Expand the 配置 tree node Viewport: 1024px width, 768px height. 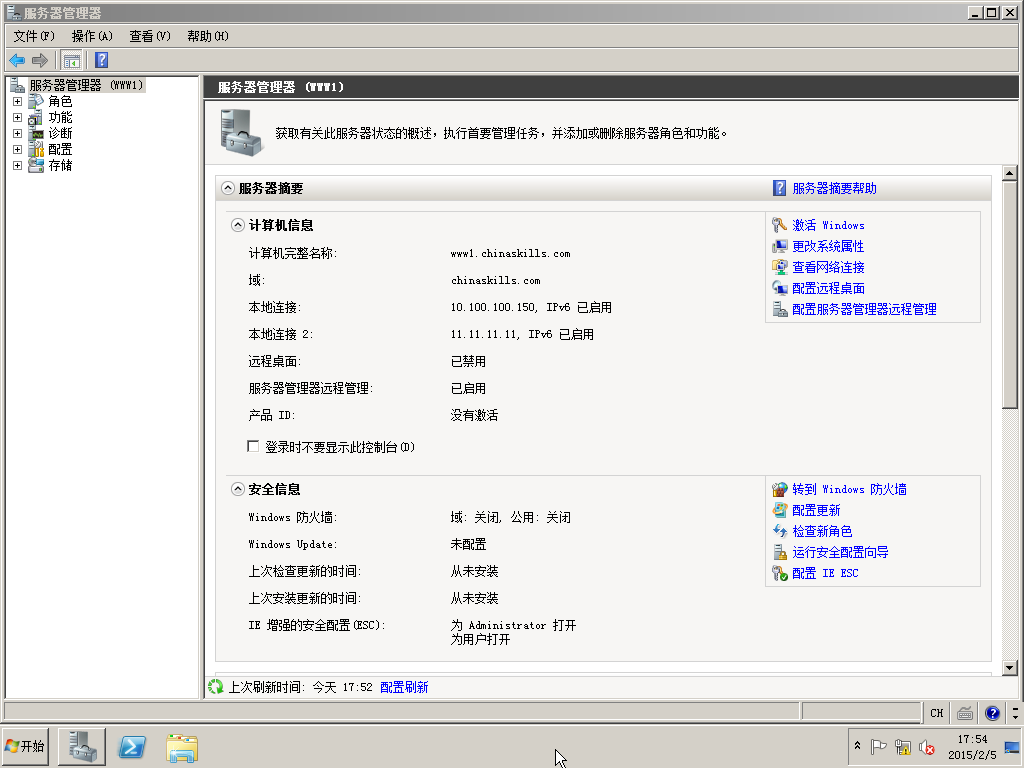(18, 150)
